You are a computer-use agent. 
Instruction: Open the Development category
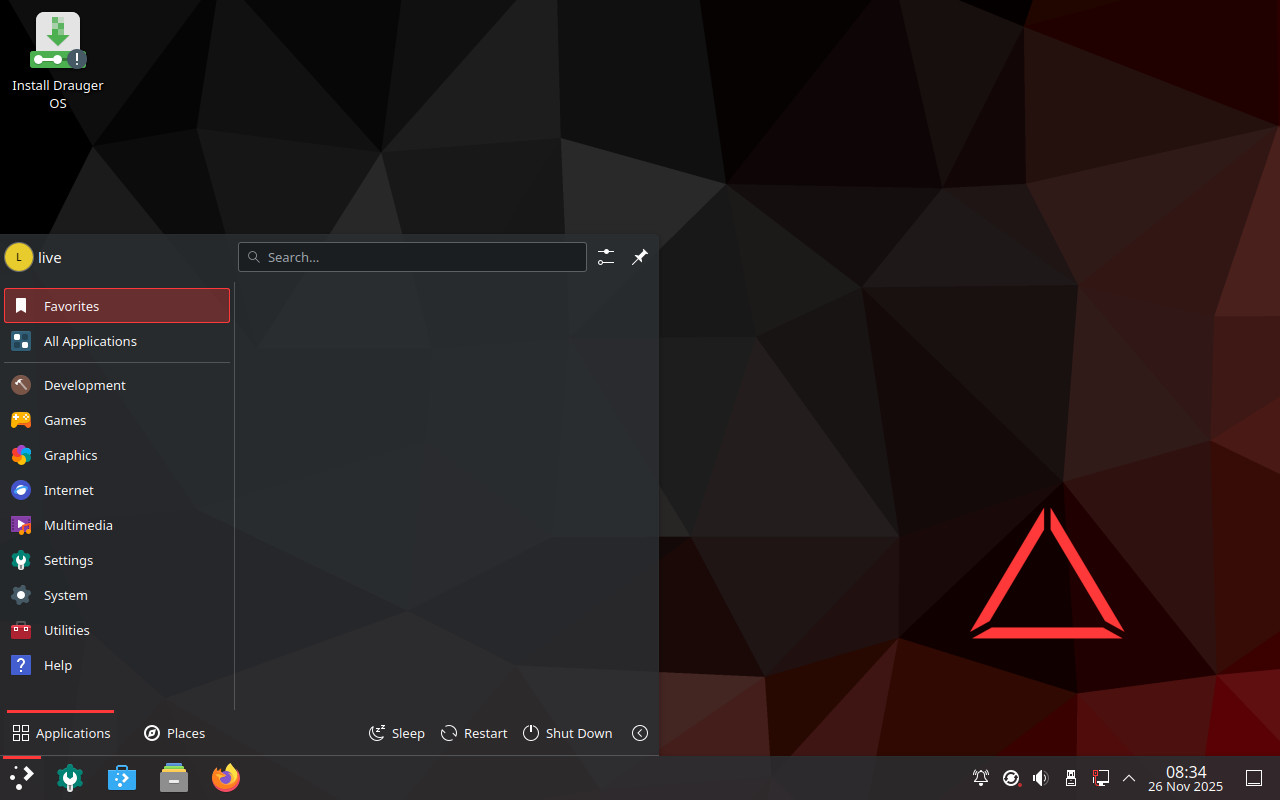[x=85, y=385]
